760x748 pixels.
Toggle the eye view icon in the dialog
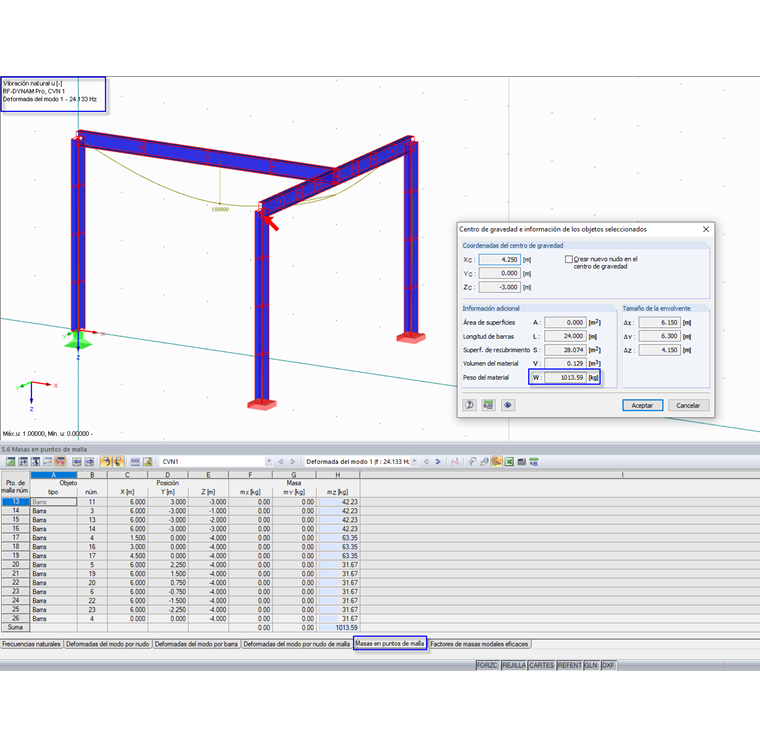[x=507, y=405]
